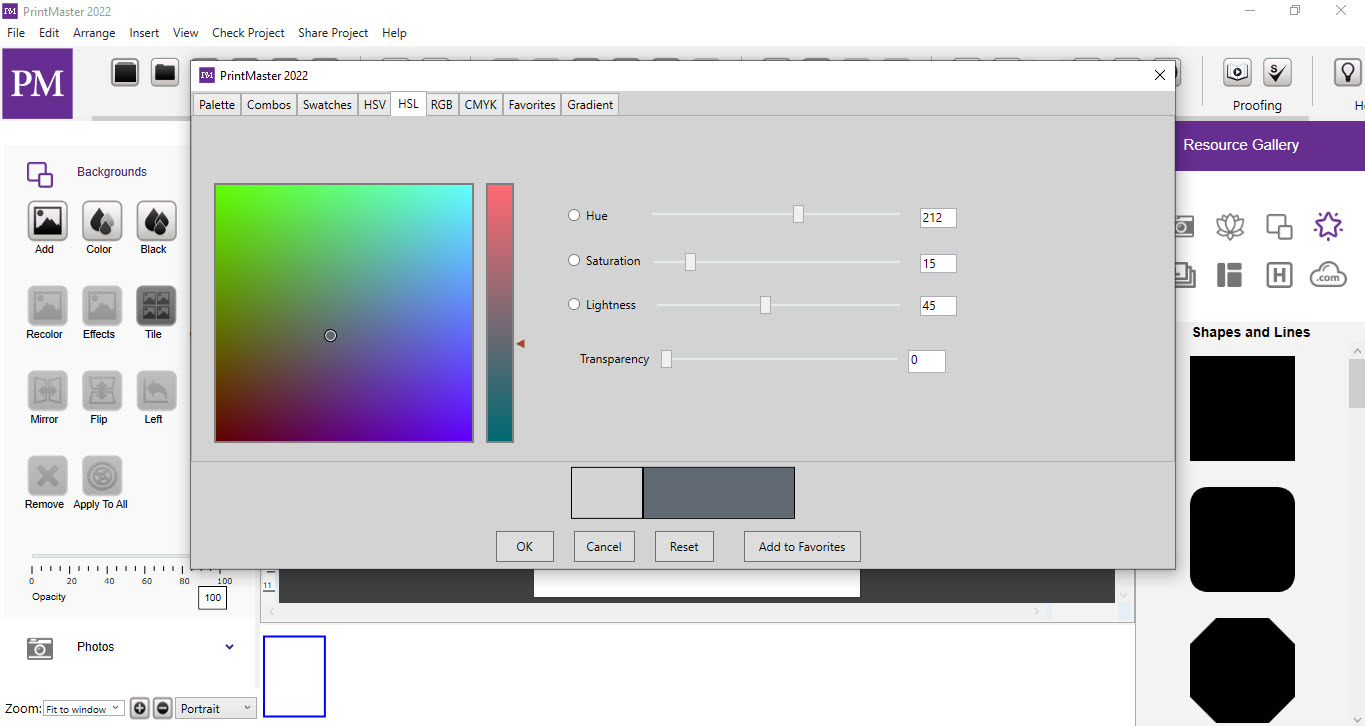The height and width of the screenshot is (726, 1365).
Task: Switch to the Favorites tab
Action: [532, 104]
